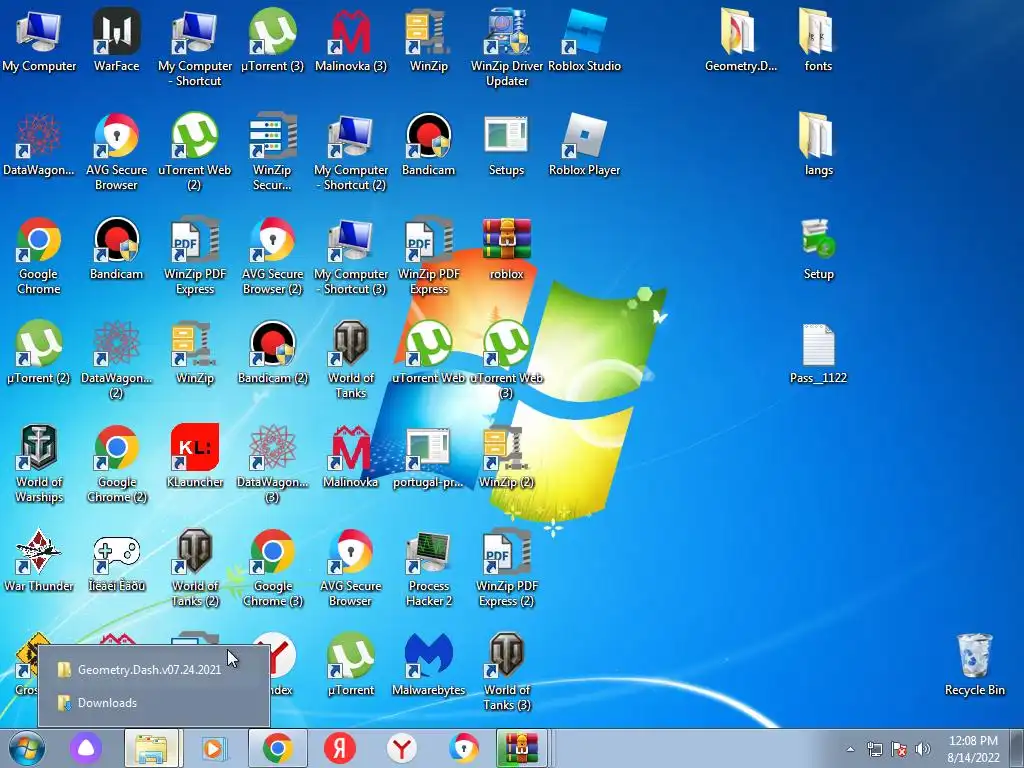Show hidden system tray icons
The width and height of the screenshot is (1024, 768).
[x=850, y=749]
